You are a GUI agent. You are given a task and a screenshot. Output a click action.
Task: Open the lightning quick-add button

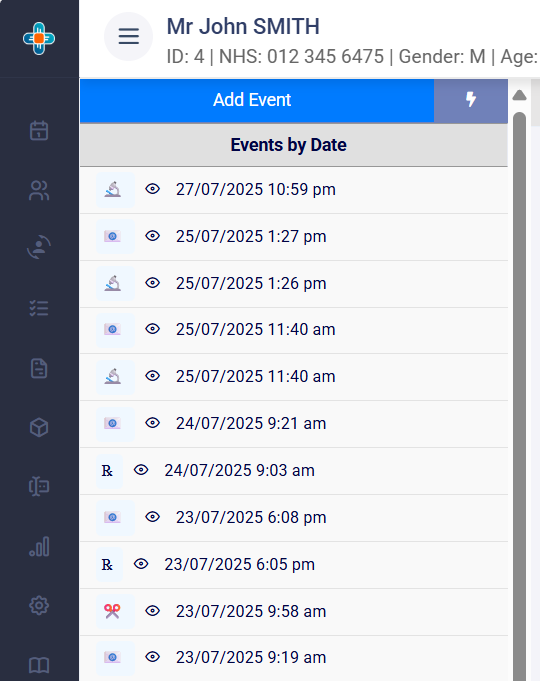(471, 100)
